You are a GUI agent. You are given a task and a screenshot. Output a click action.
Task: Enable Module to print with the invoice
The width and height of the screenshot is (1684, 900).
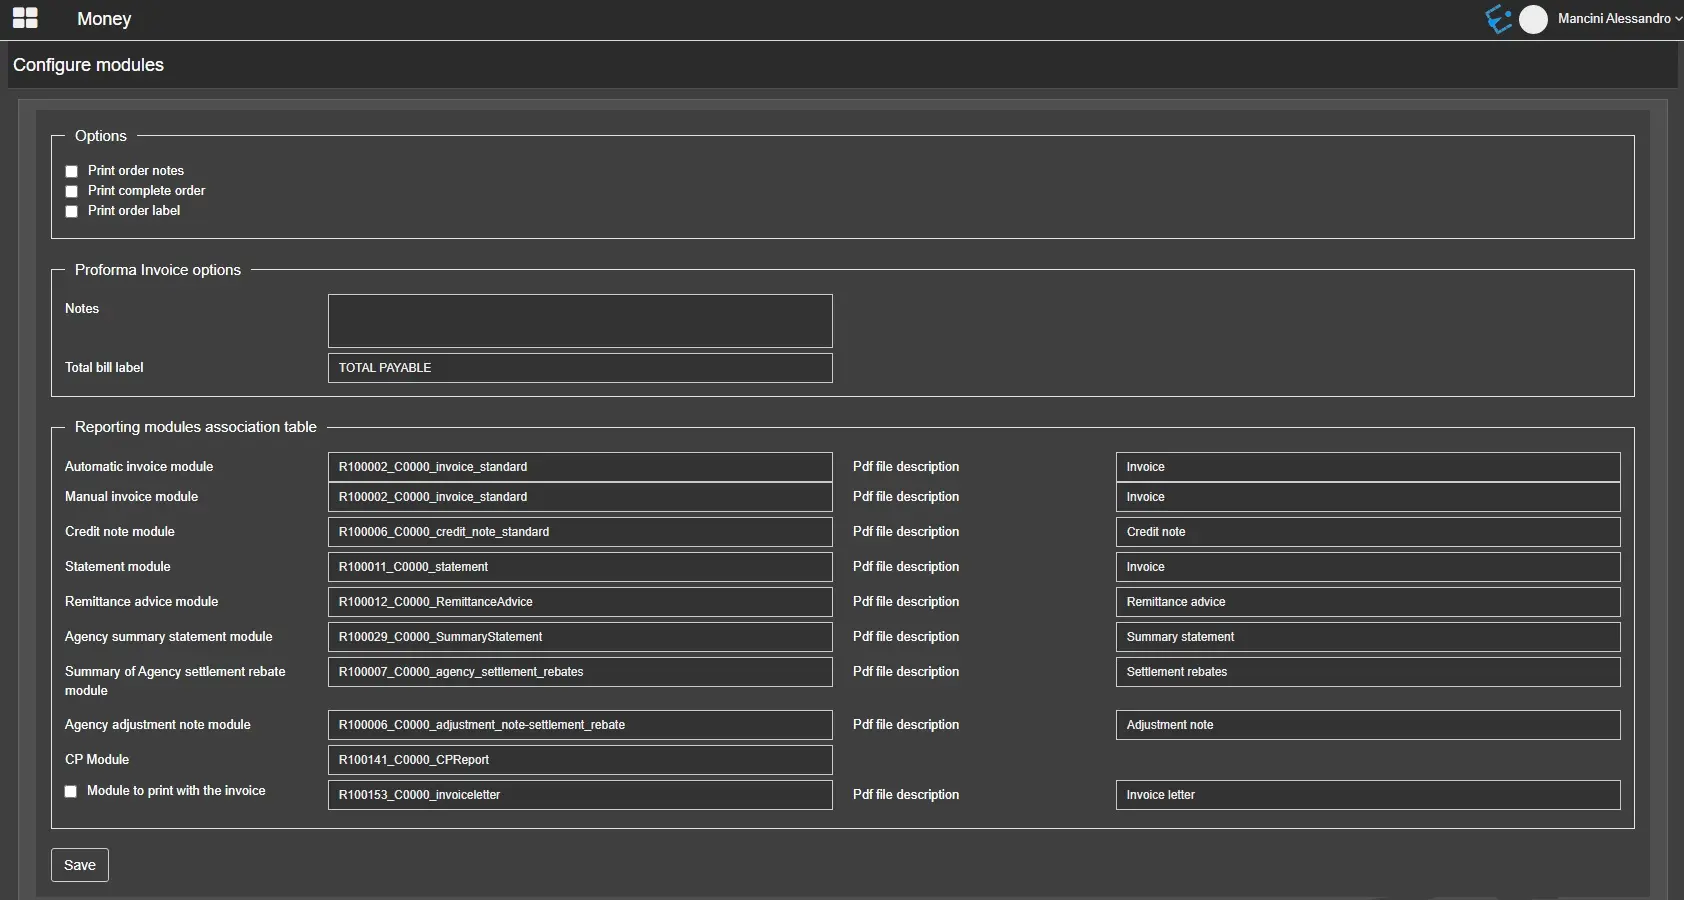click(x=71, y=791)
